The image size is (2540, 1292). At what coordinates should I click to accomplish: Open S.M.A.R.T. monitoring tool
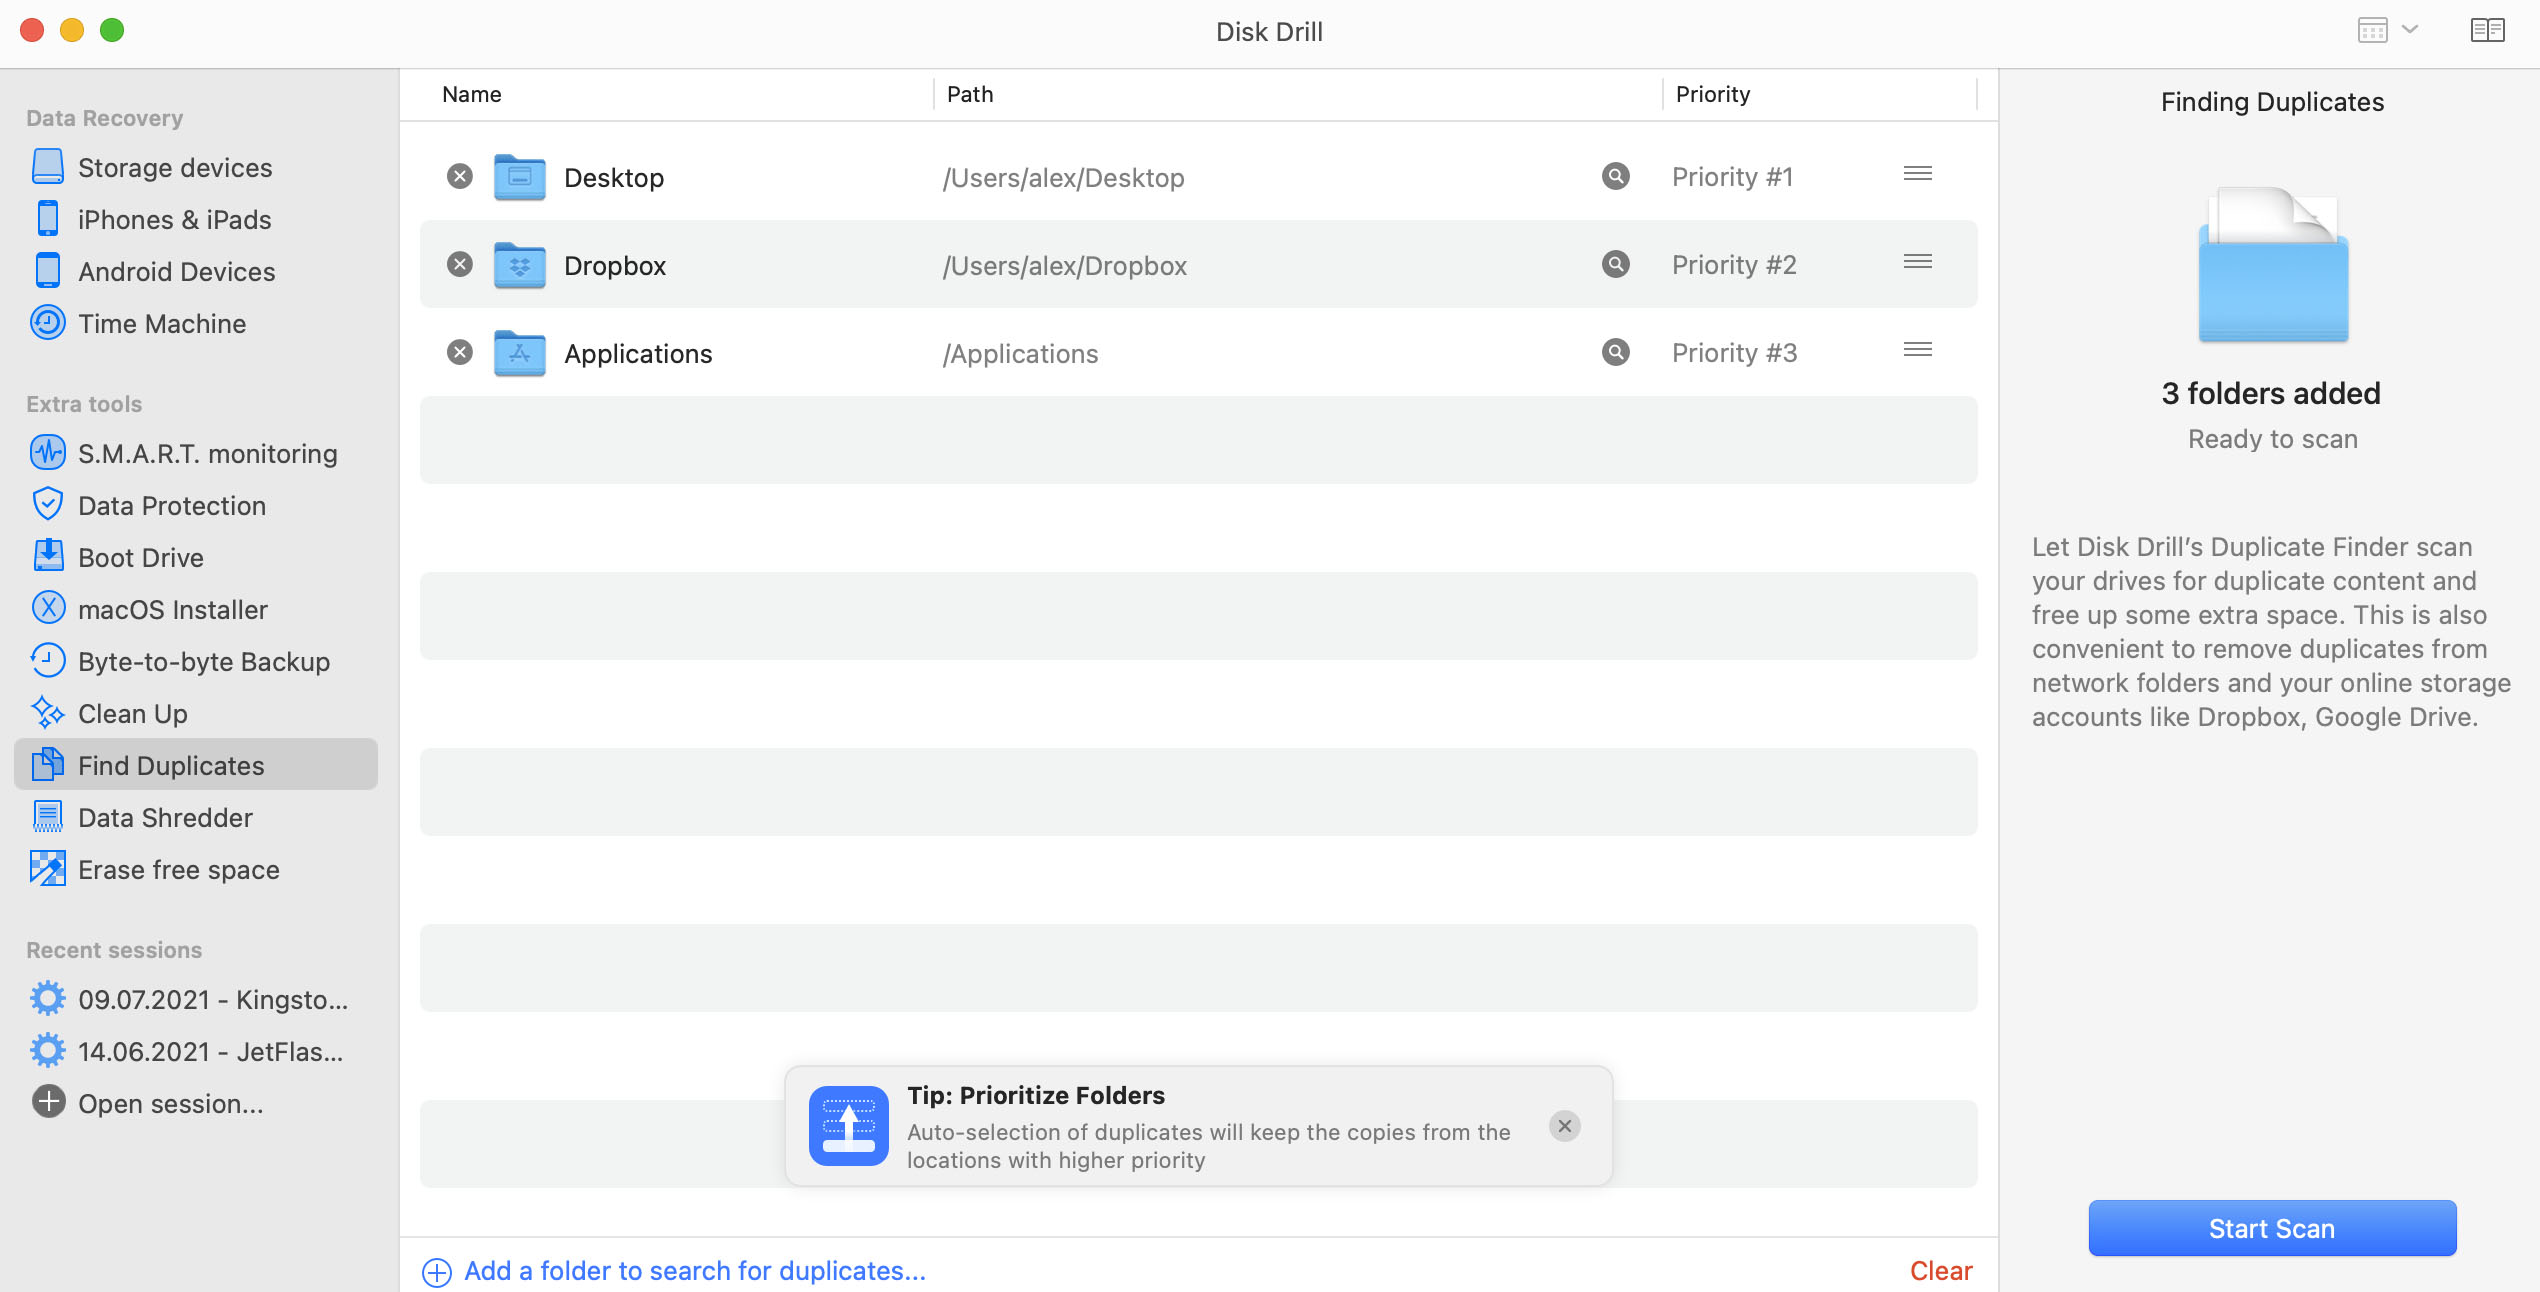[196, 454]
